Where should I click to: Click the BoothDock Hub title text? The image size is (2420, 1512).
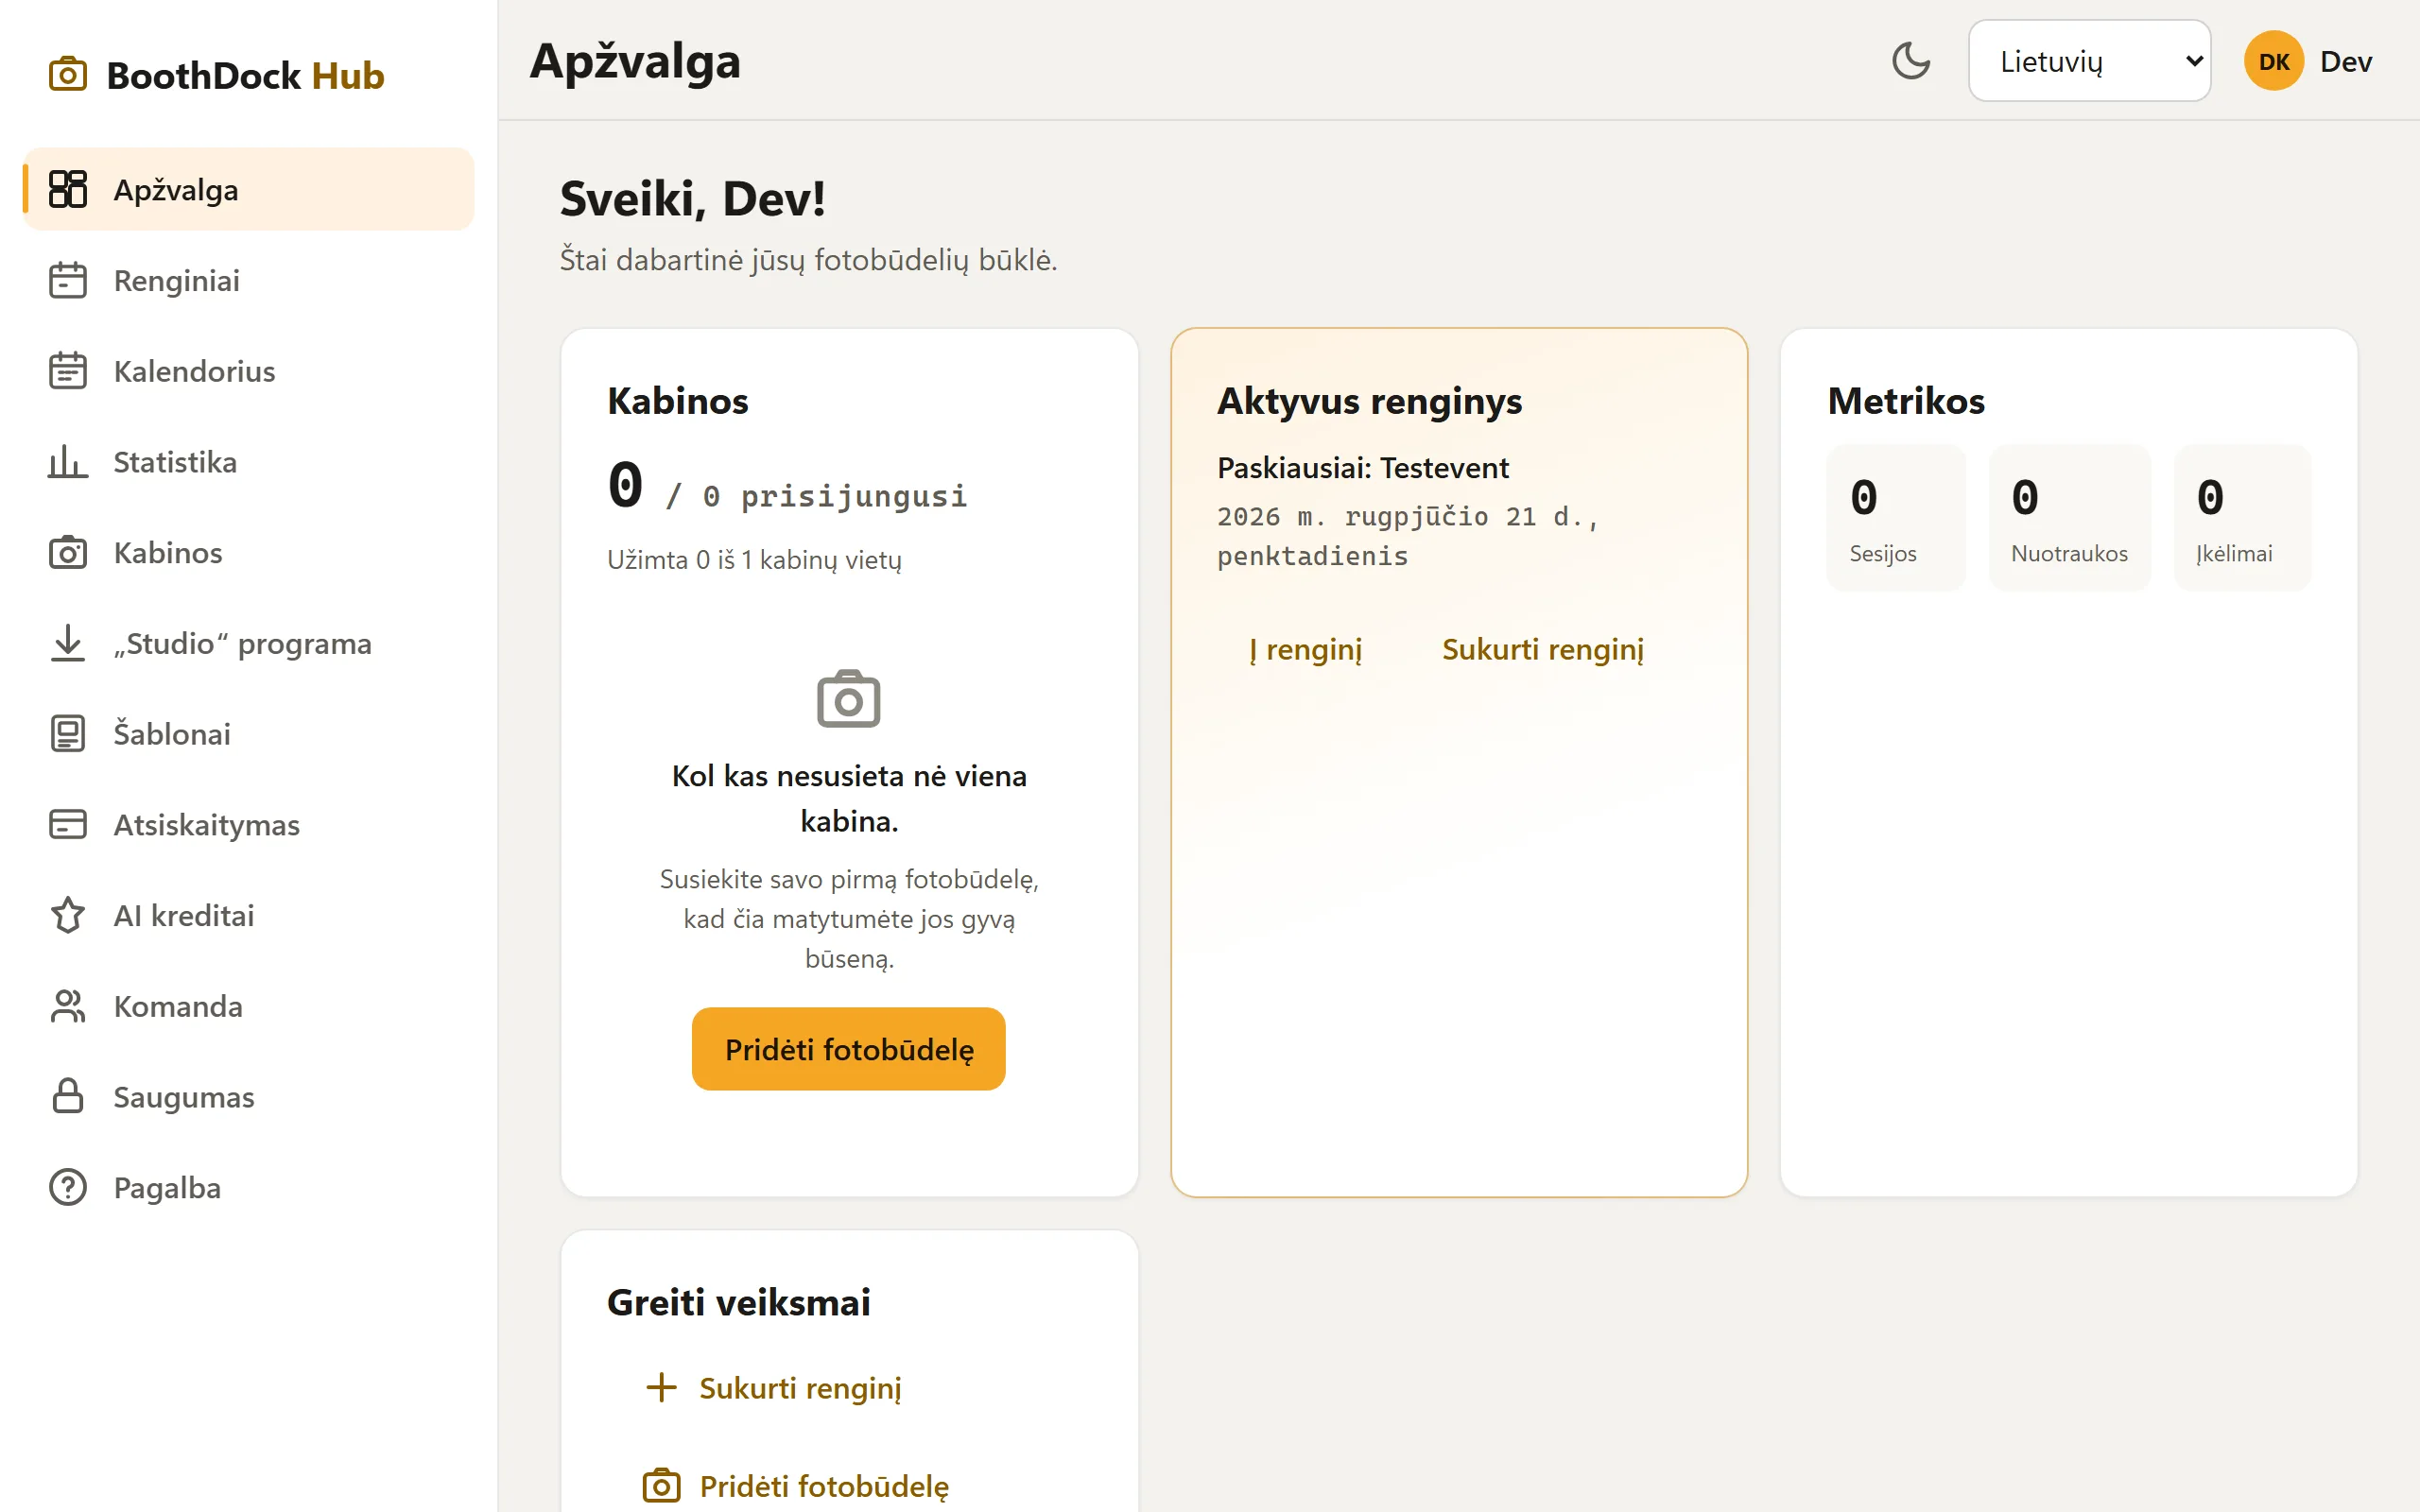pyautogui.click(x=245, y=75)
